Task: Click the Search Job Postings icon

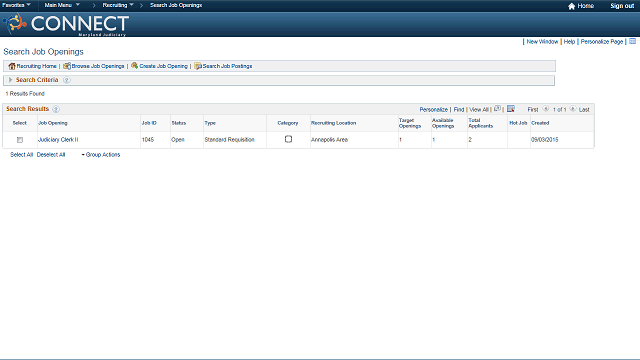Action: click(198, 66)
